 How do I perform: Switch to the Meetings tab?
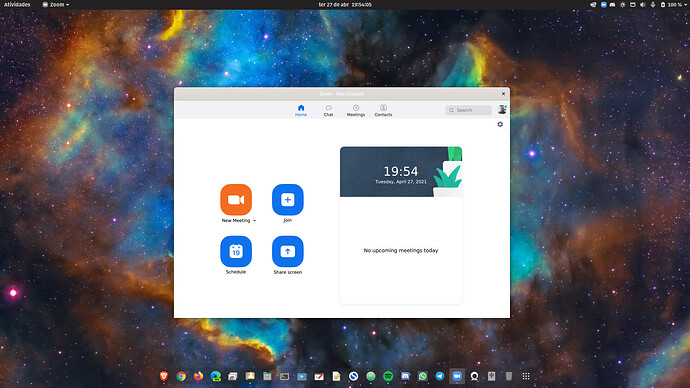click(356, 110)
